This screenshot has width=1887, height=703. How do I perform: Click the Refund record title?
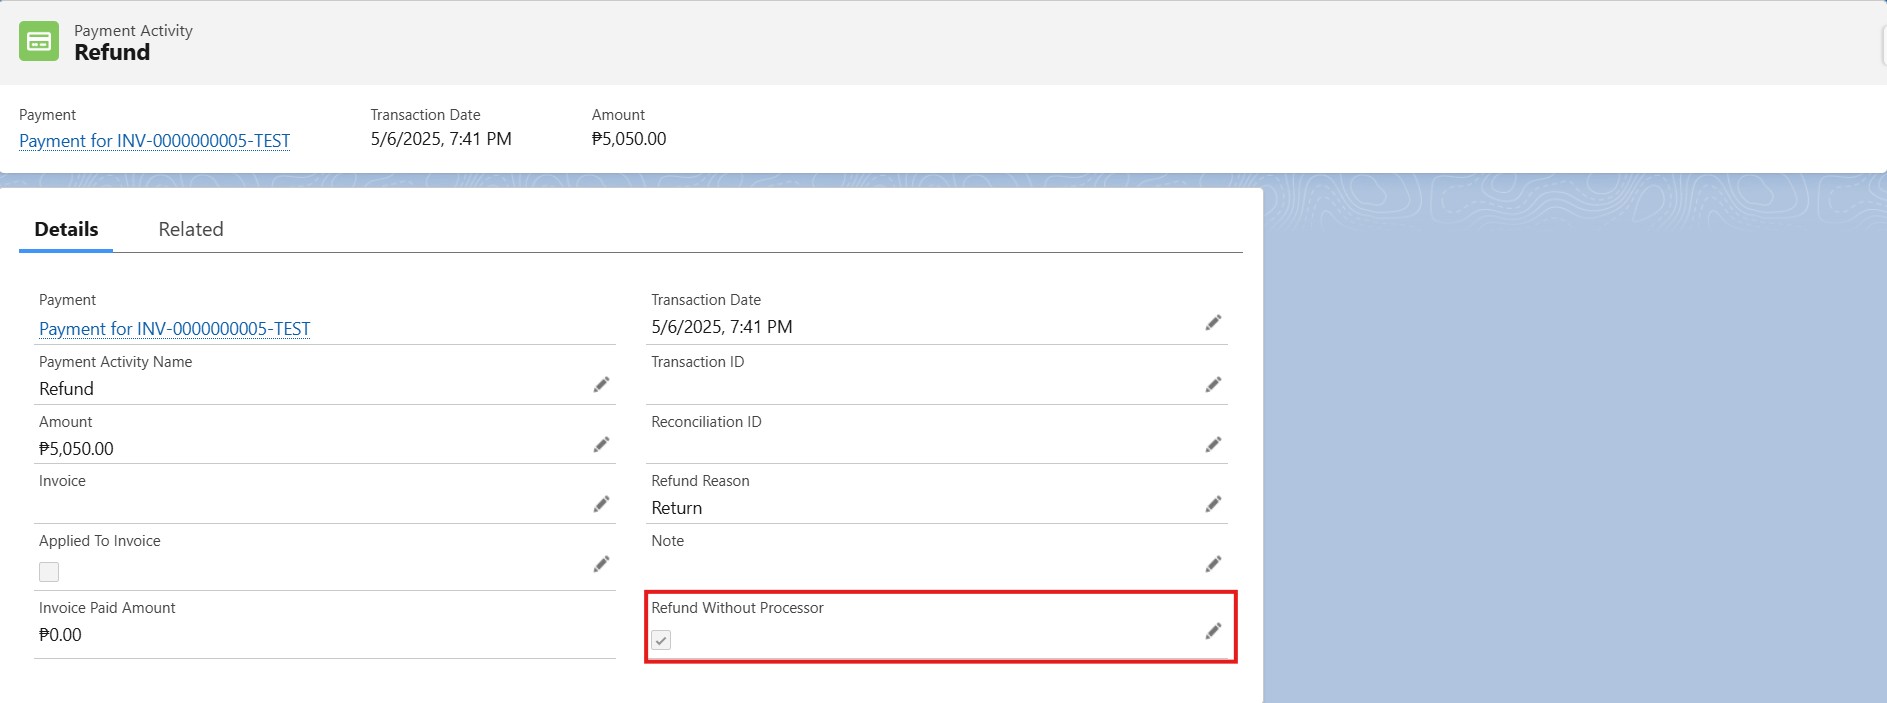tap(112, 53)
